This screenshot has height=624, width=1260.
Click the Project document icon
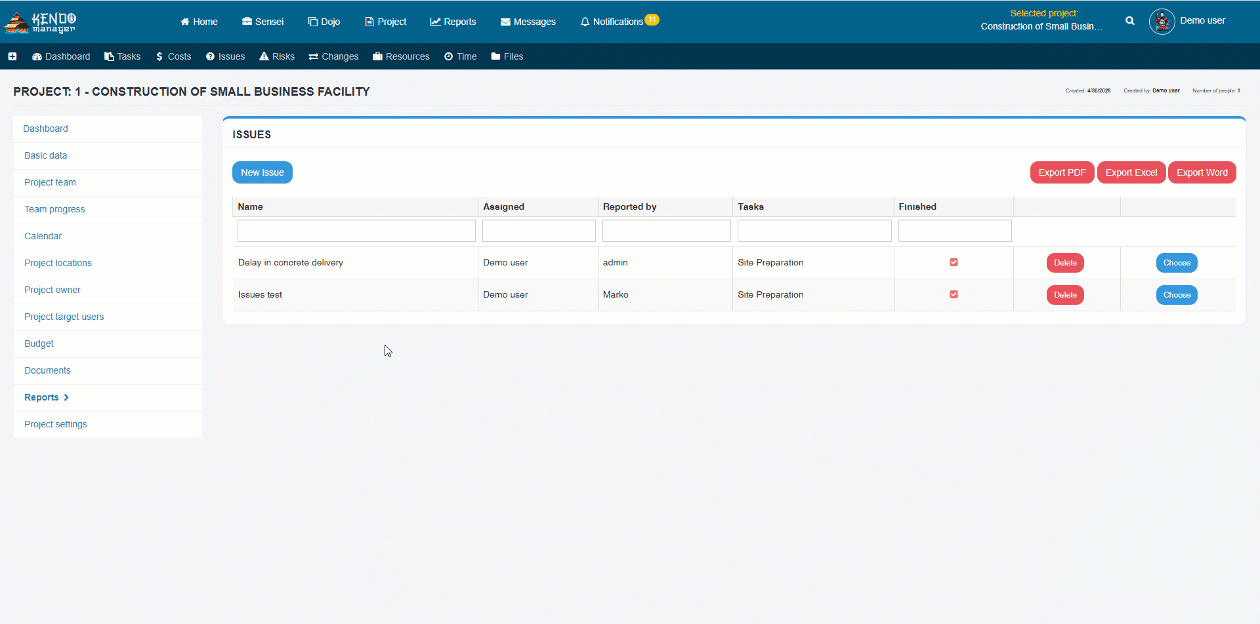[x=369, y=22]
